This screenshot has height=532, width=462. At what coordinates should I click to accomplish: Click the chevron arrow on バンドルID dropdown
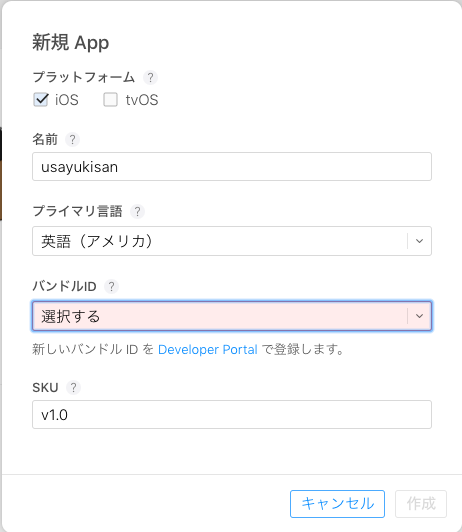pos(420,316)
